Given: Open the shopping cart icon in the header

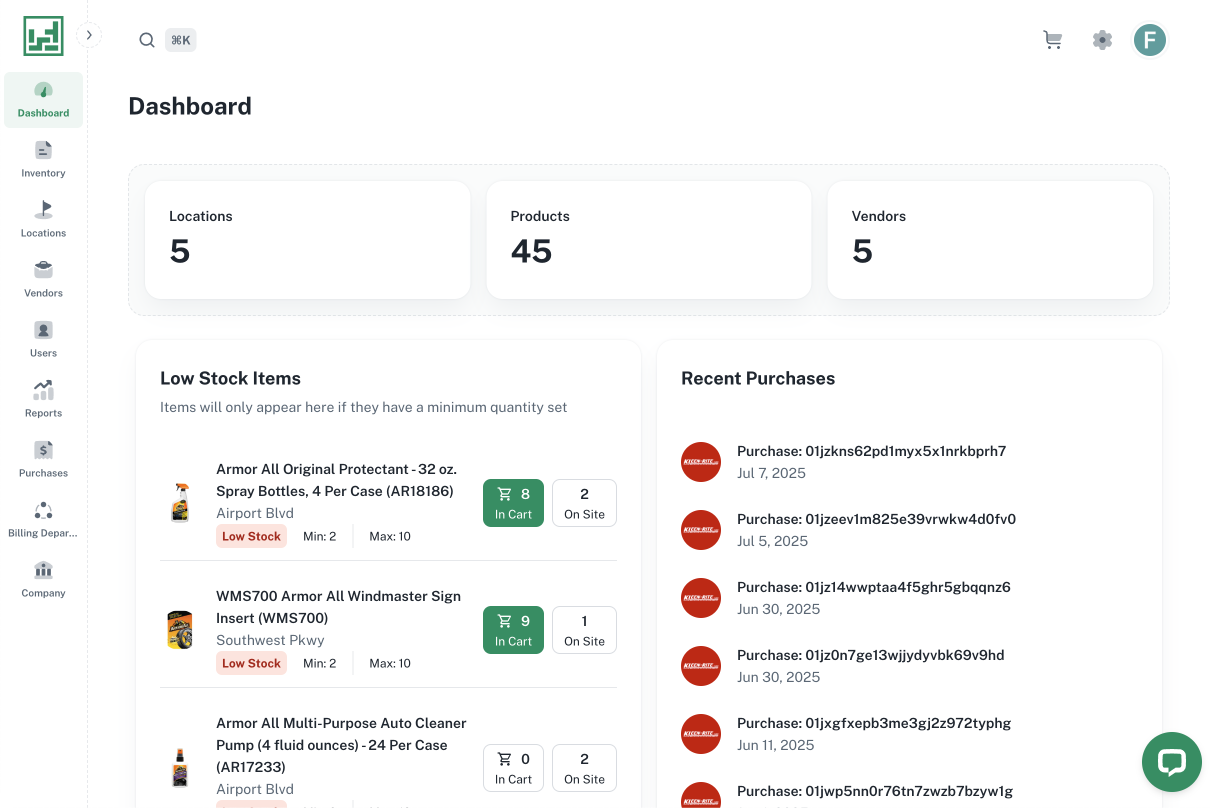Looking at the screenshot, I should (x=1052, y=40).
